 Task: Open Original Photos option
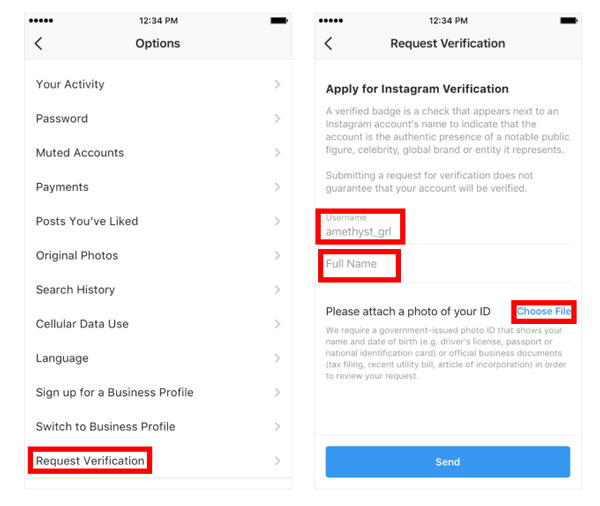(158, 255)
